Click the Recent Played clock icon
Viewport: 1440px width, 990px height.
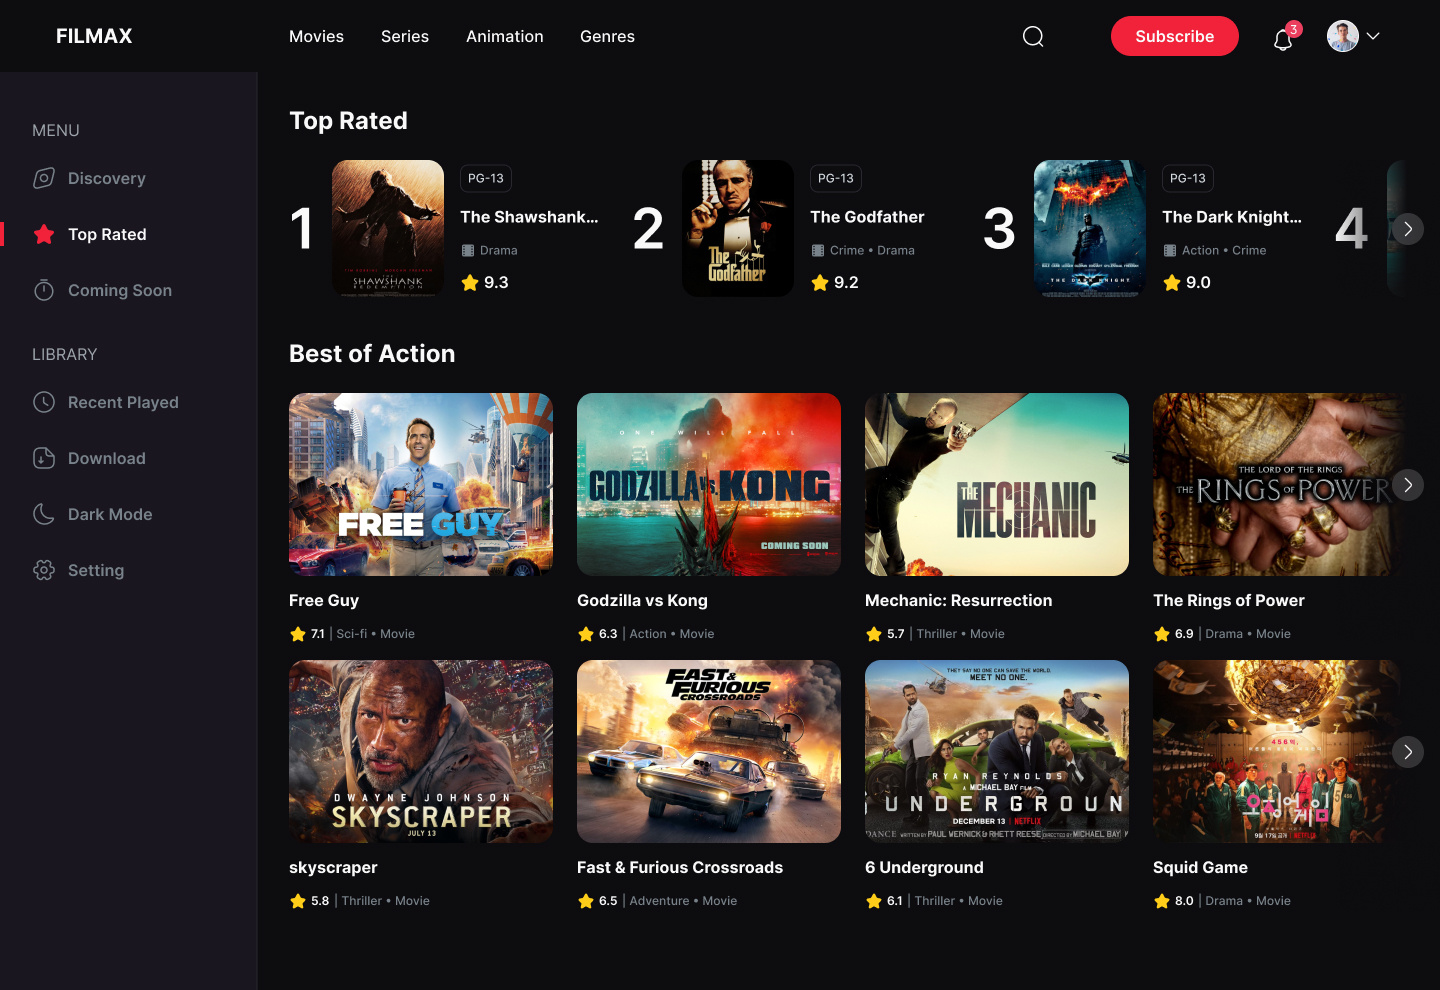tap(44, 402)
